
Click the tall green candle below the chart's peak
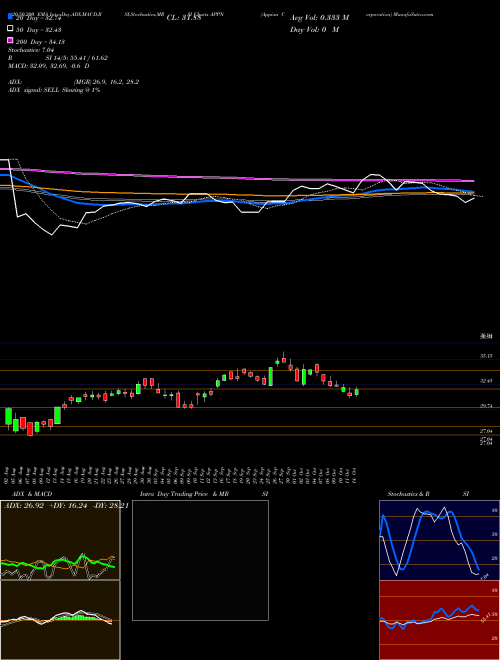click(x=271, y=376)
